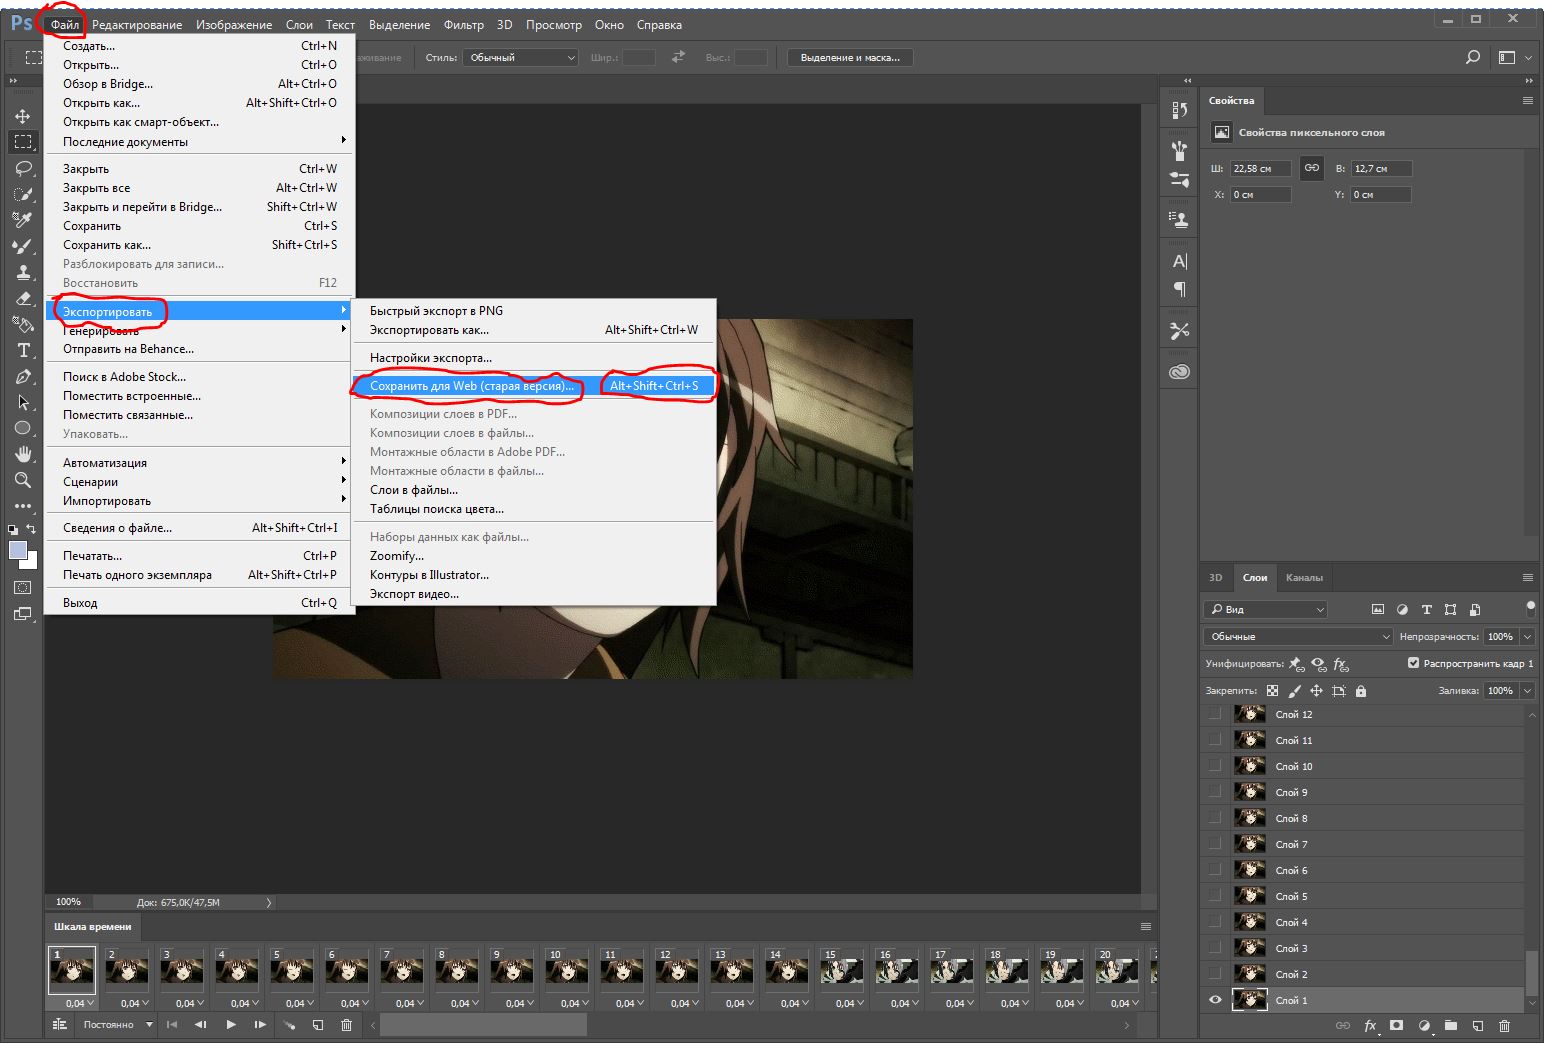Toggle the layer filter switch in Layers panel
The height and width of the screenshot is (1044, 1544).
tap(1530, 608)
